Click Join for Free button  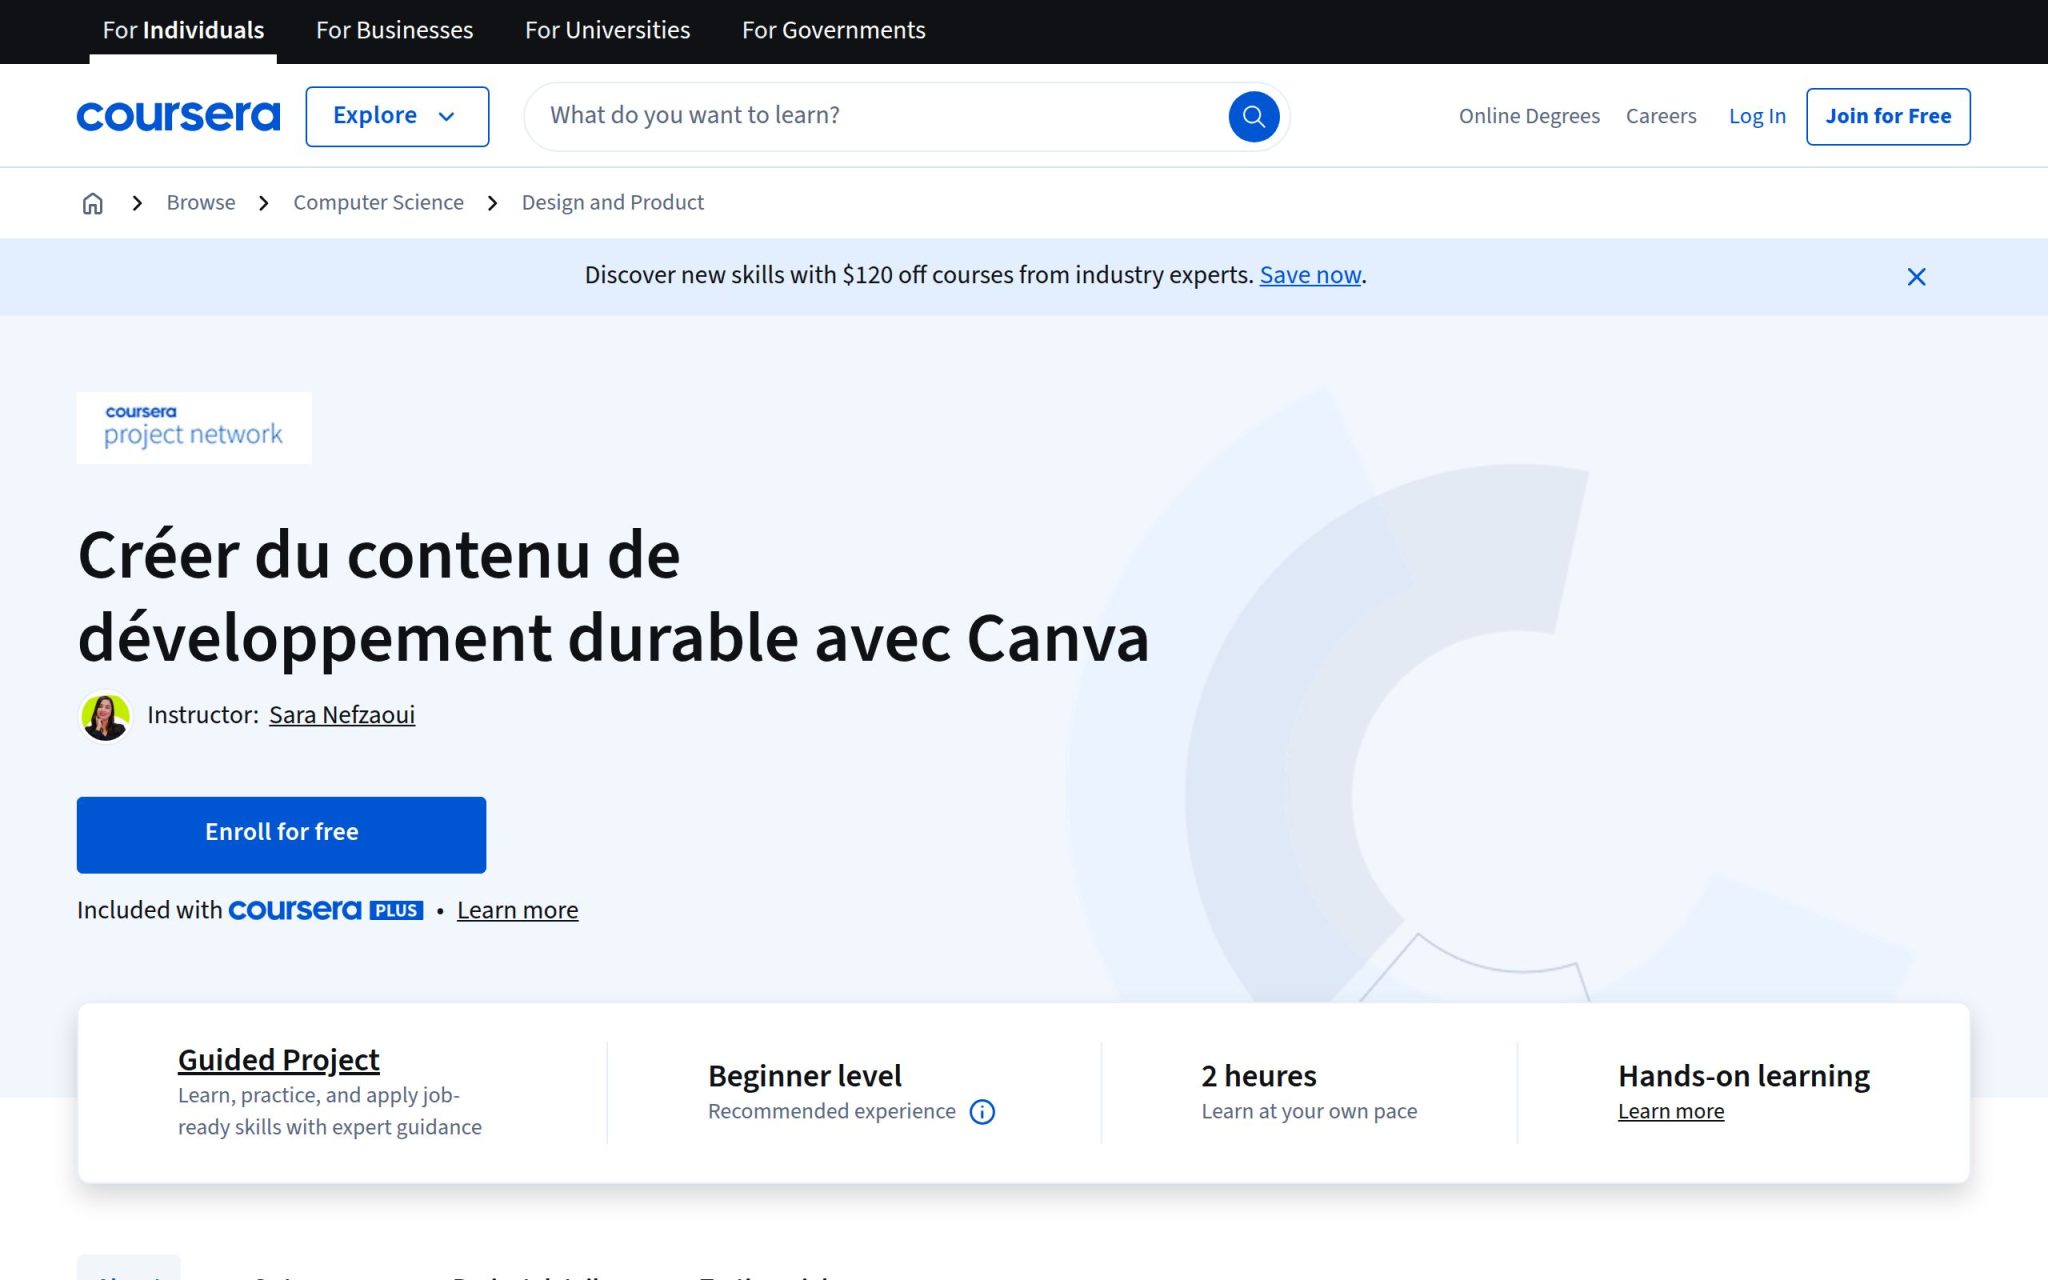tap(1888, 116)
